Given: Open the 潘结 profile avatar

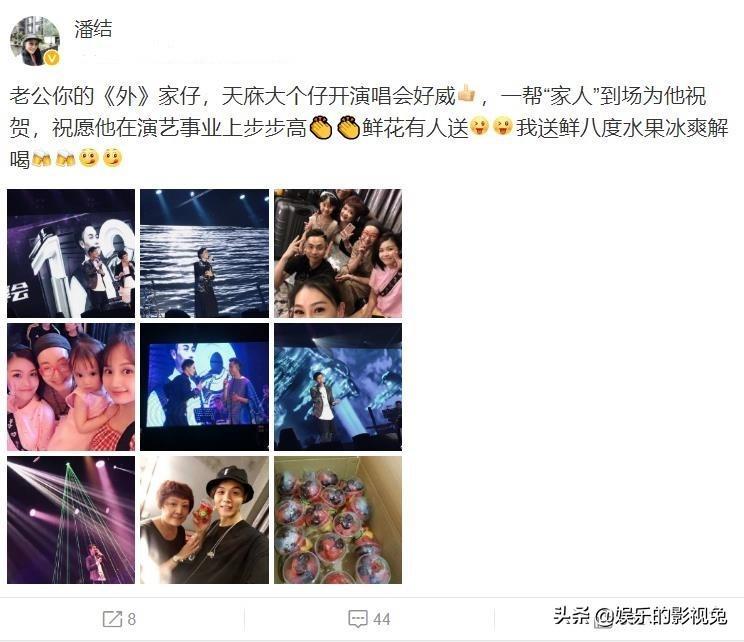Looking at the screenshot, I should coord(34,41).
